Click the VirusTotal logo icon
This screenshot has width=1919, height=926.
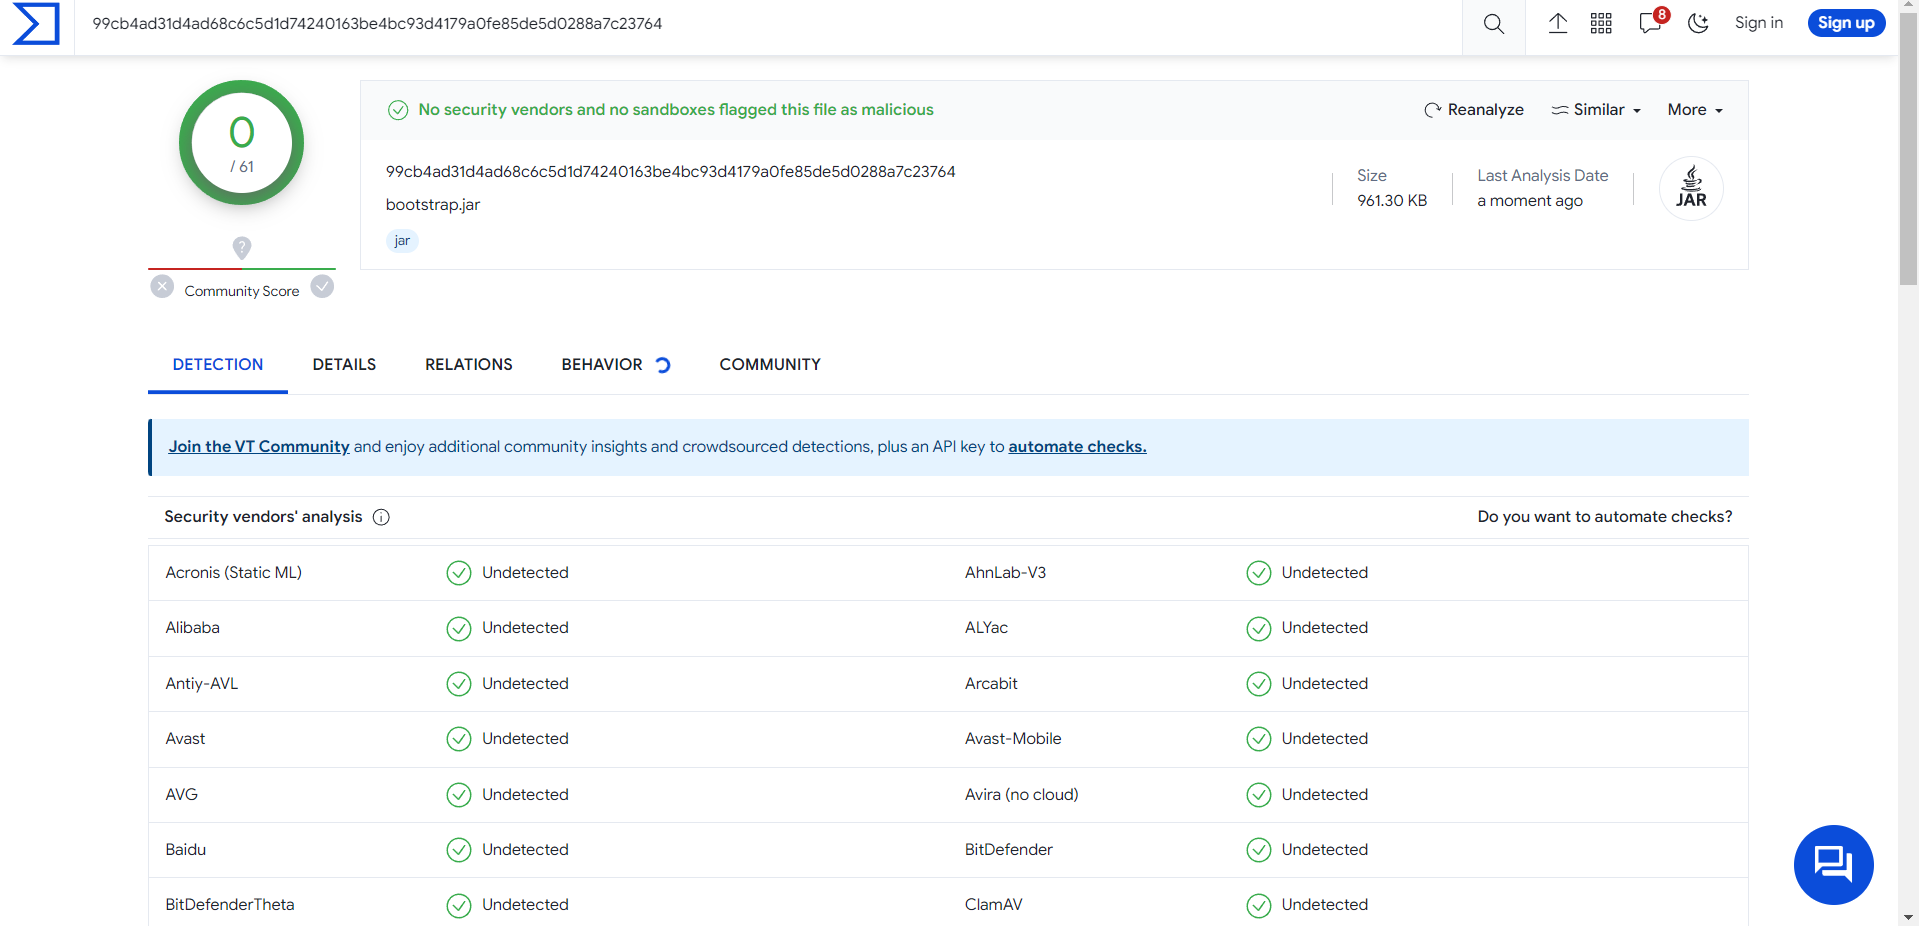point(36,24)
